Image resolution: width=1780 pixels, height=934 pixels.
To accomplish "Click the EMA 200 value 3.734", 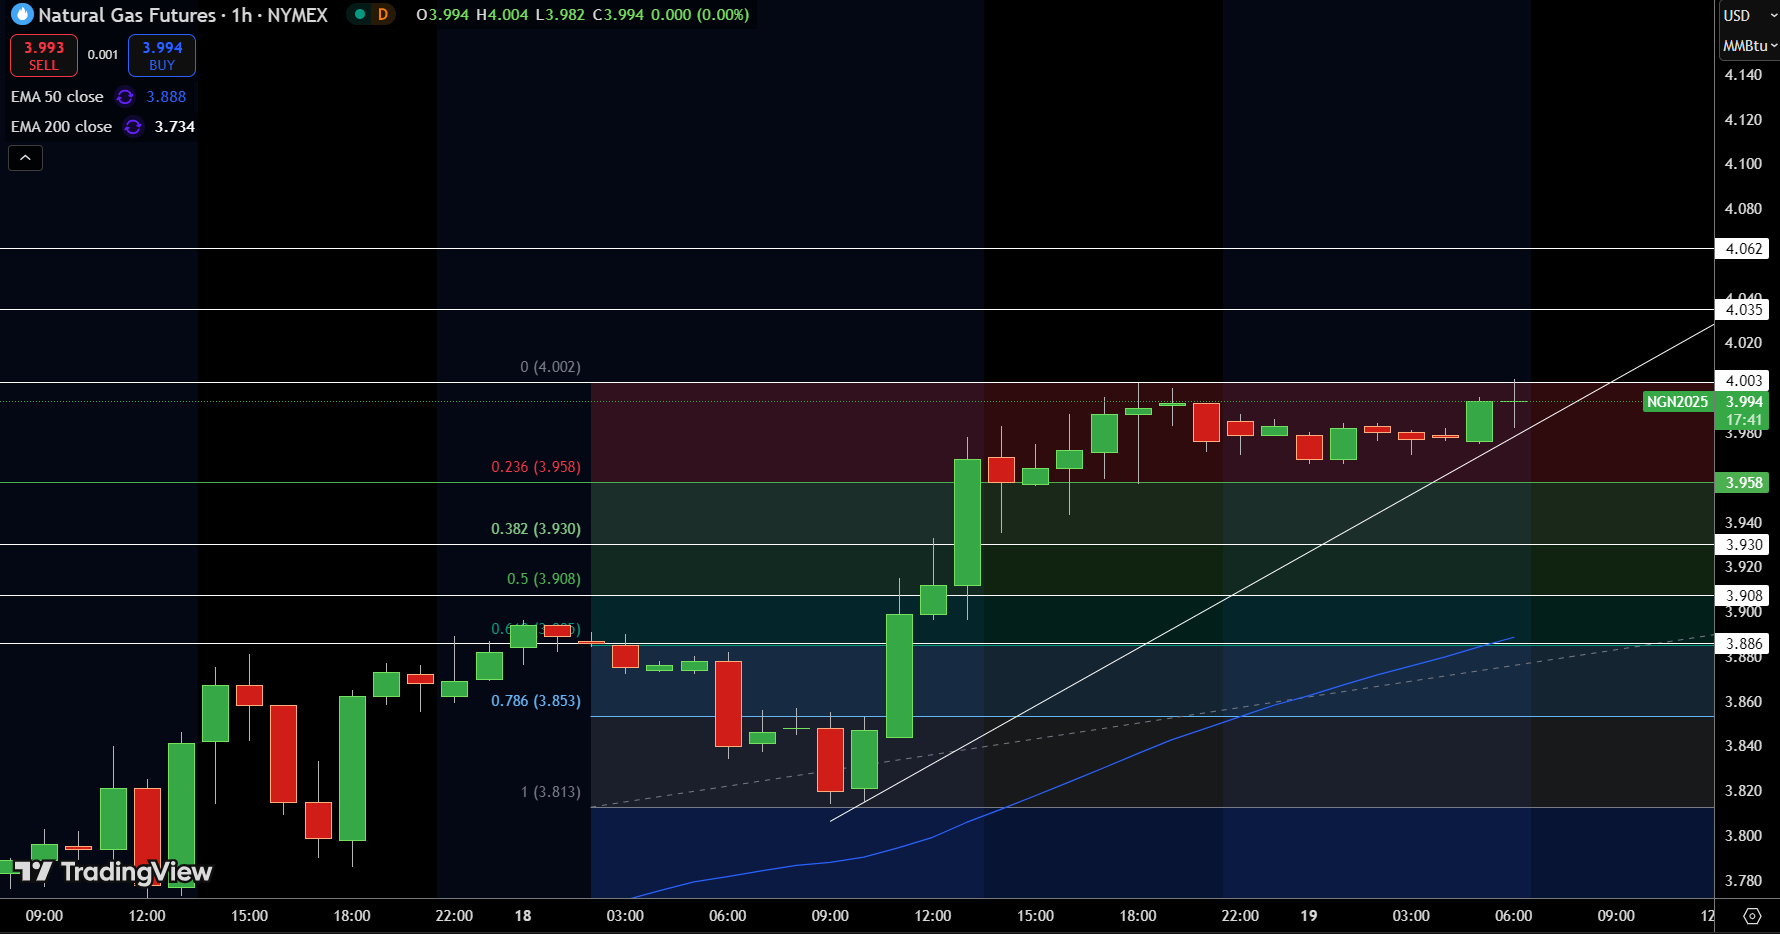I will (175, 127).
